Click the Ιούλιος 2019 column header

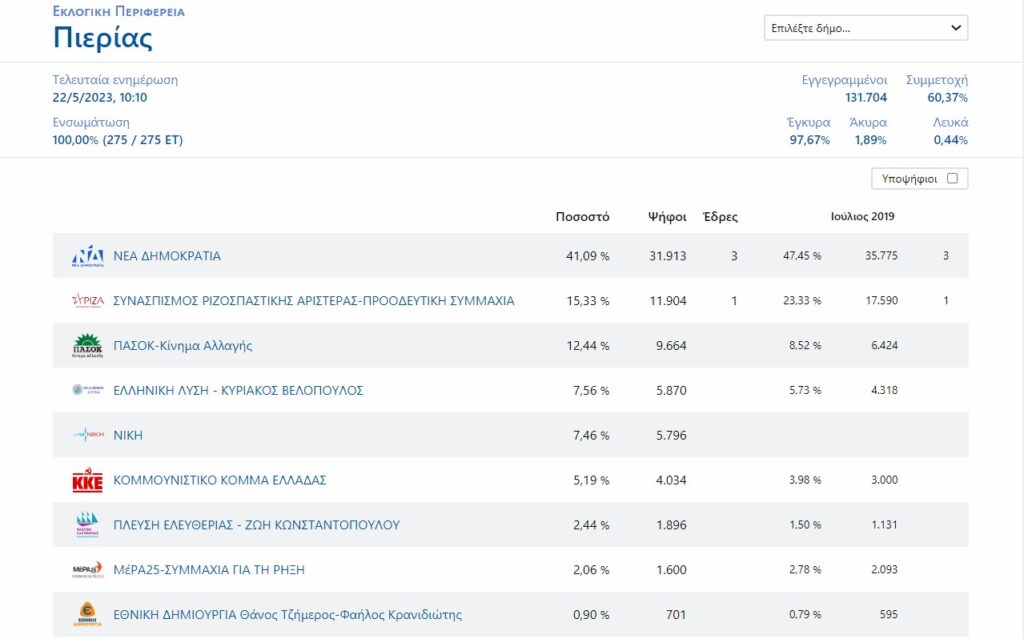[862, 217]
